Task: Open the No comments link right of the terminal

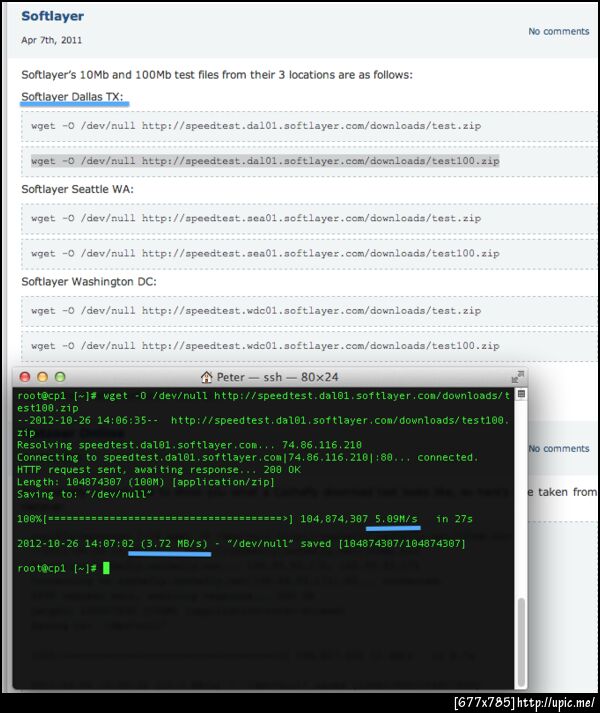Action: point(559,448)
